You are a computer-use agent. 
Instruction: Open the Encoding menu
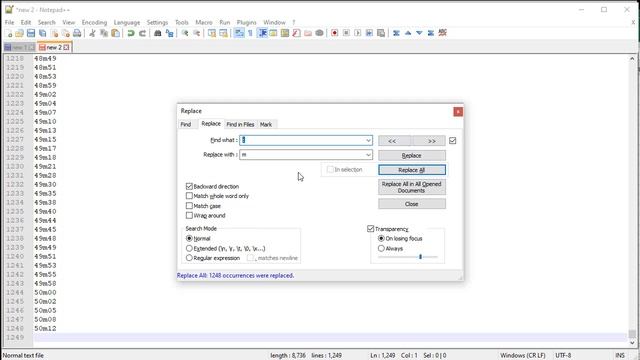94,22
